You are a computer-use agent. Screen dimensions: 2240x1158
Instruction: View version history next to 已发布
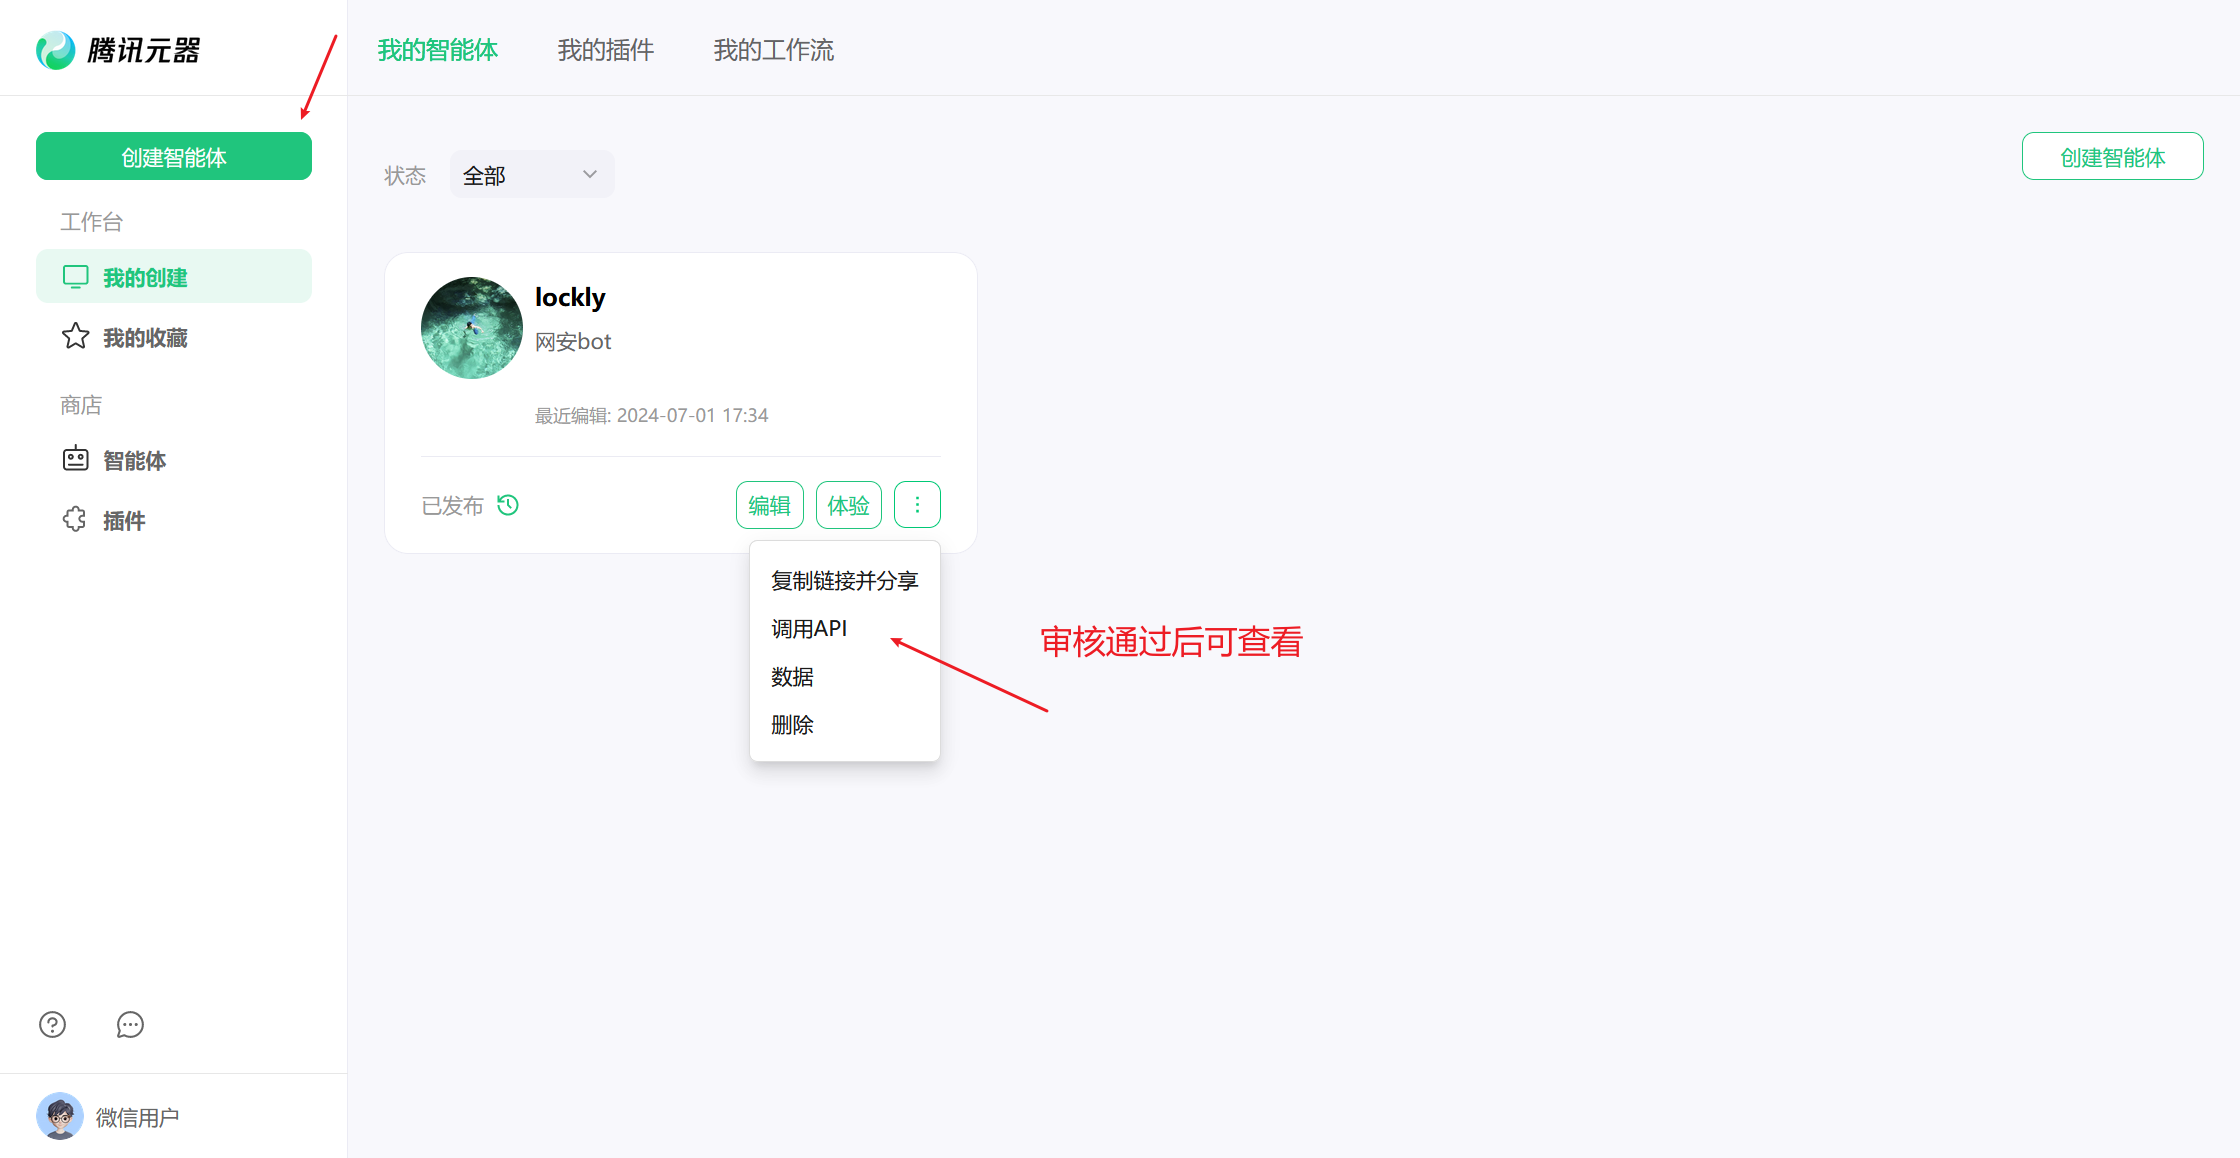507,505
